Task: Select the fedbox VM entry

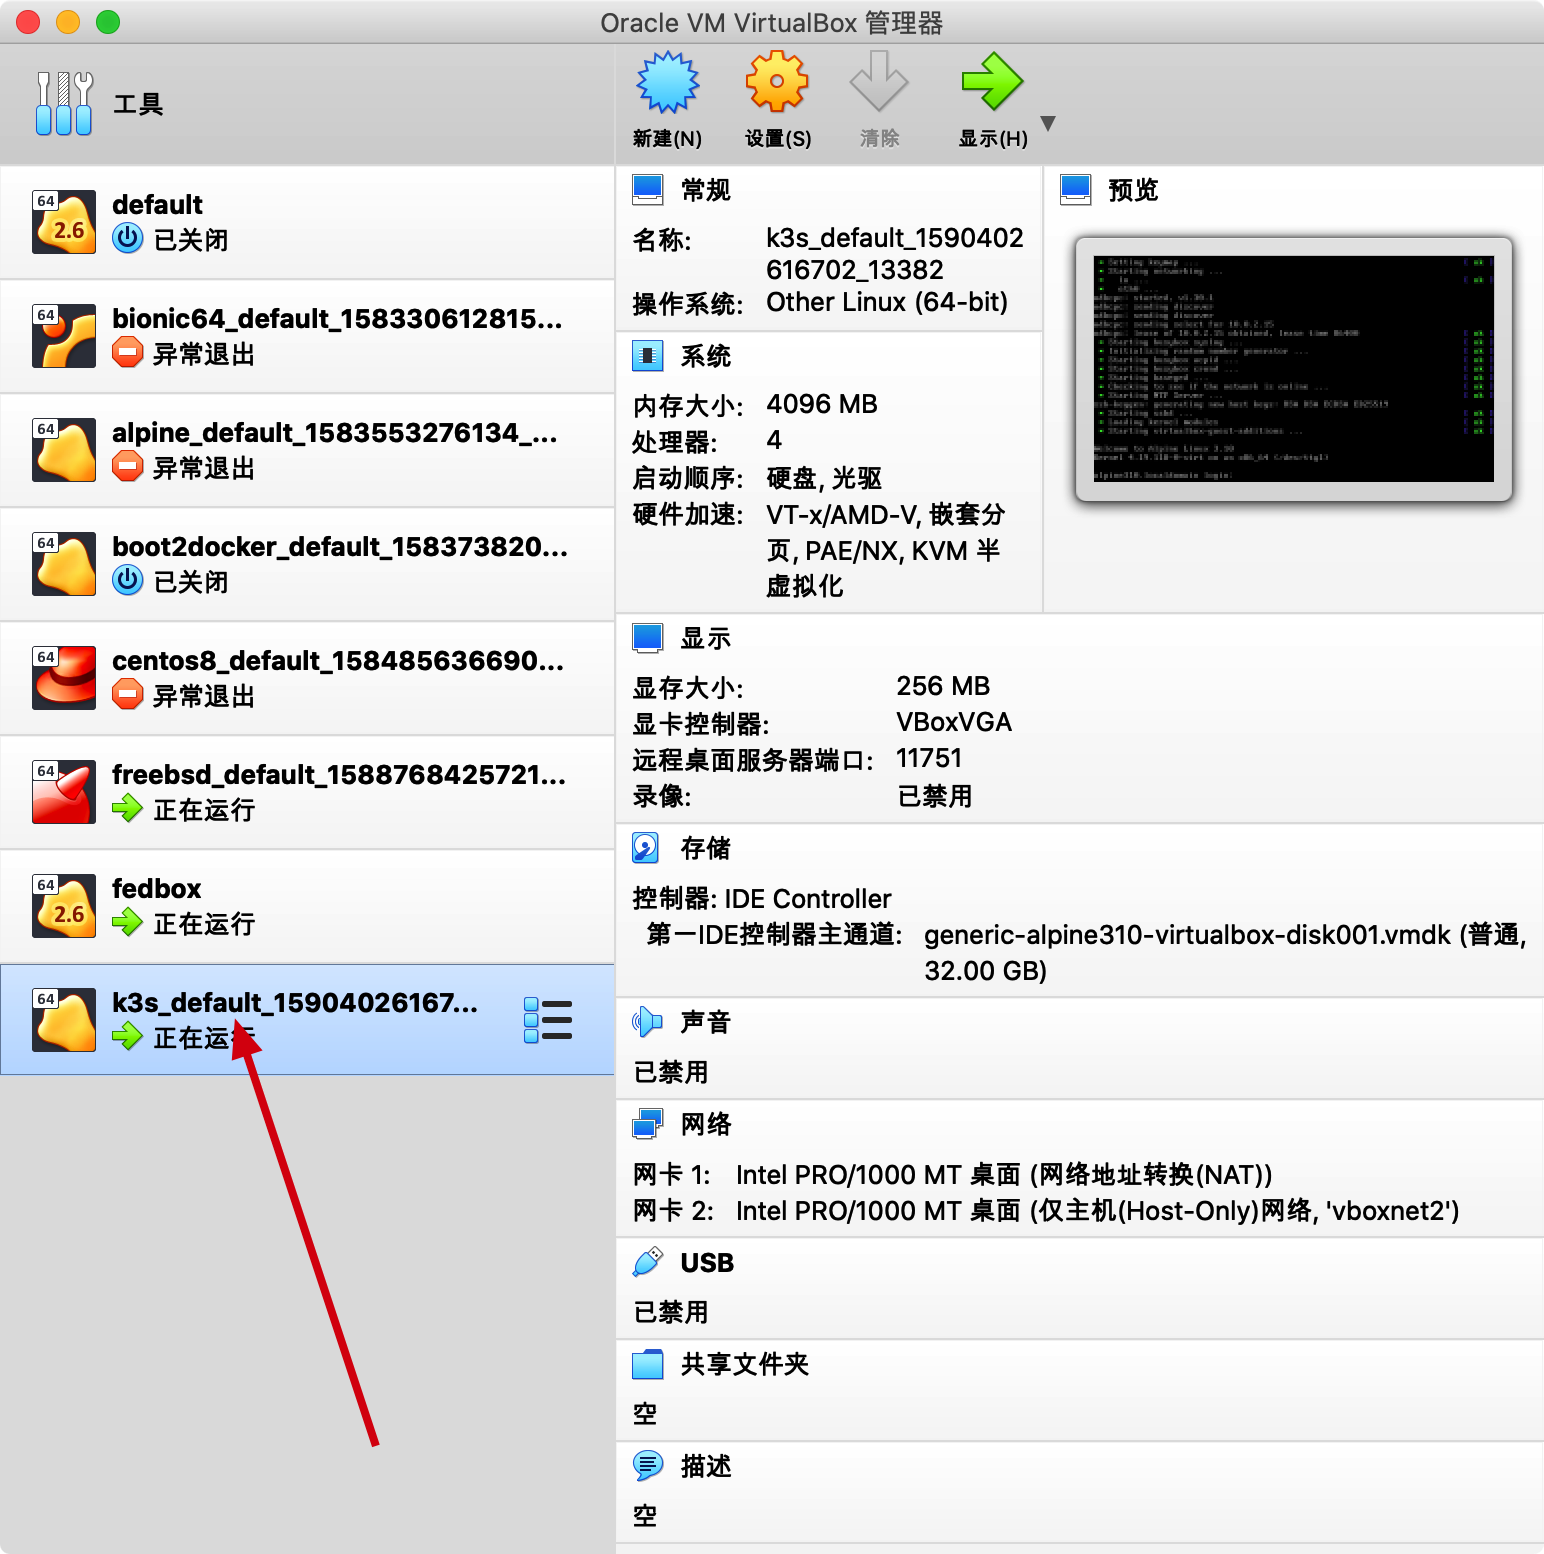Action: (x=307, y=906)
